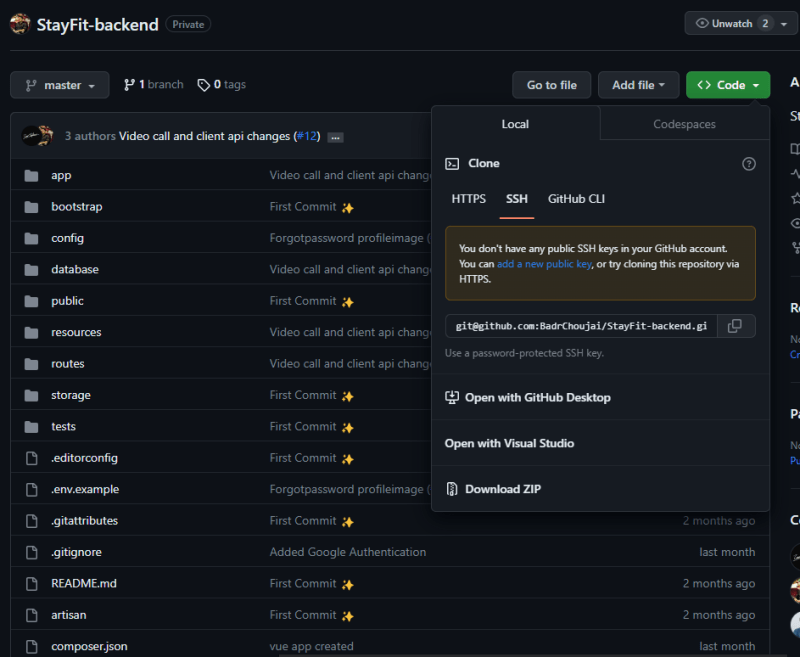Select the SSH clone option
This screenshot has height=657, width=800.
coord(517,199)
